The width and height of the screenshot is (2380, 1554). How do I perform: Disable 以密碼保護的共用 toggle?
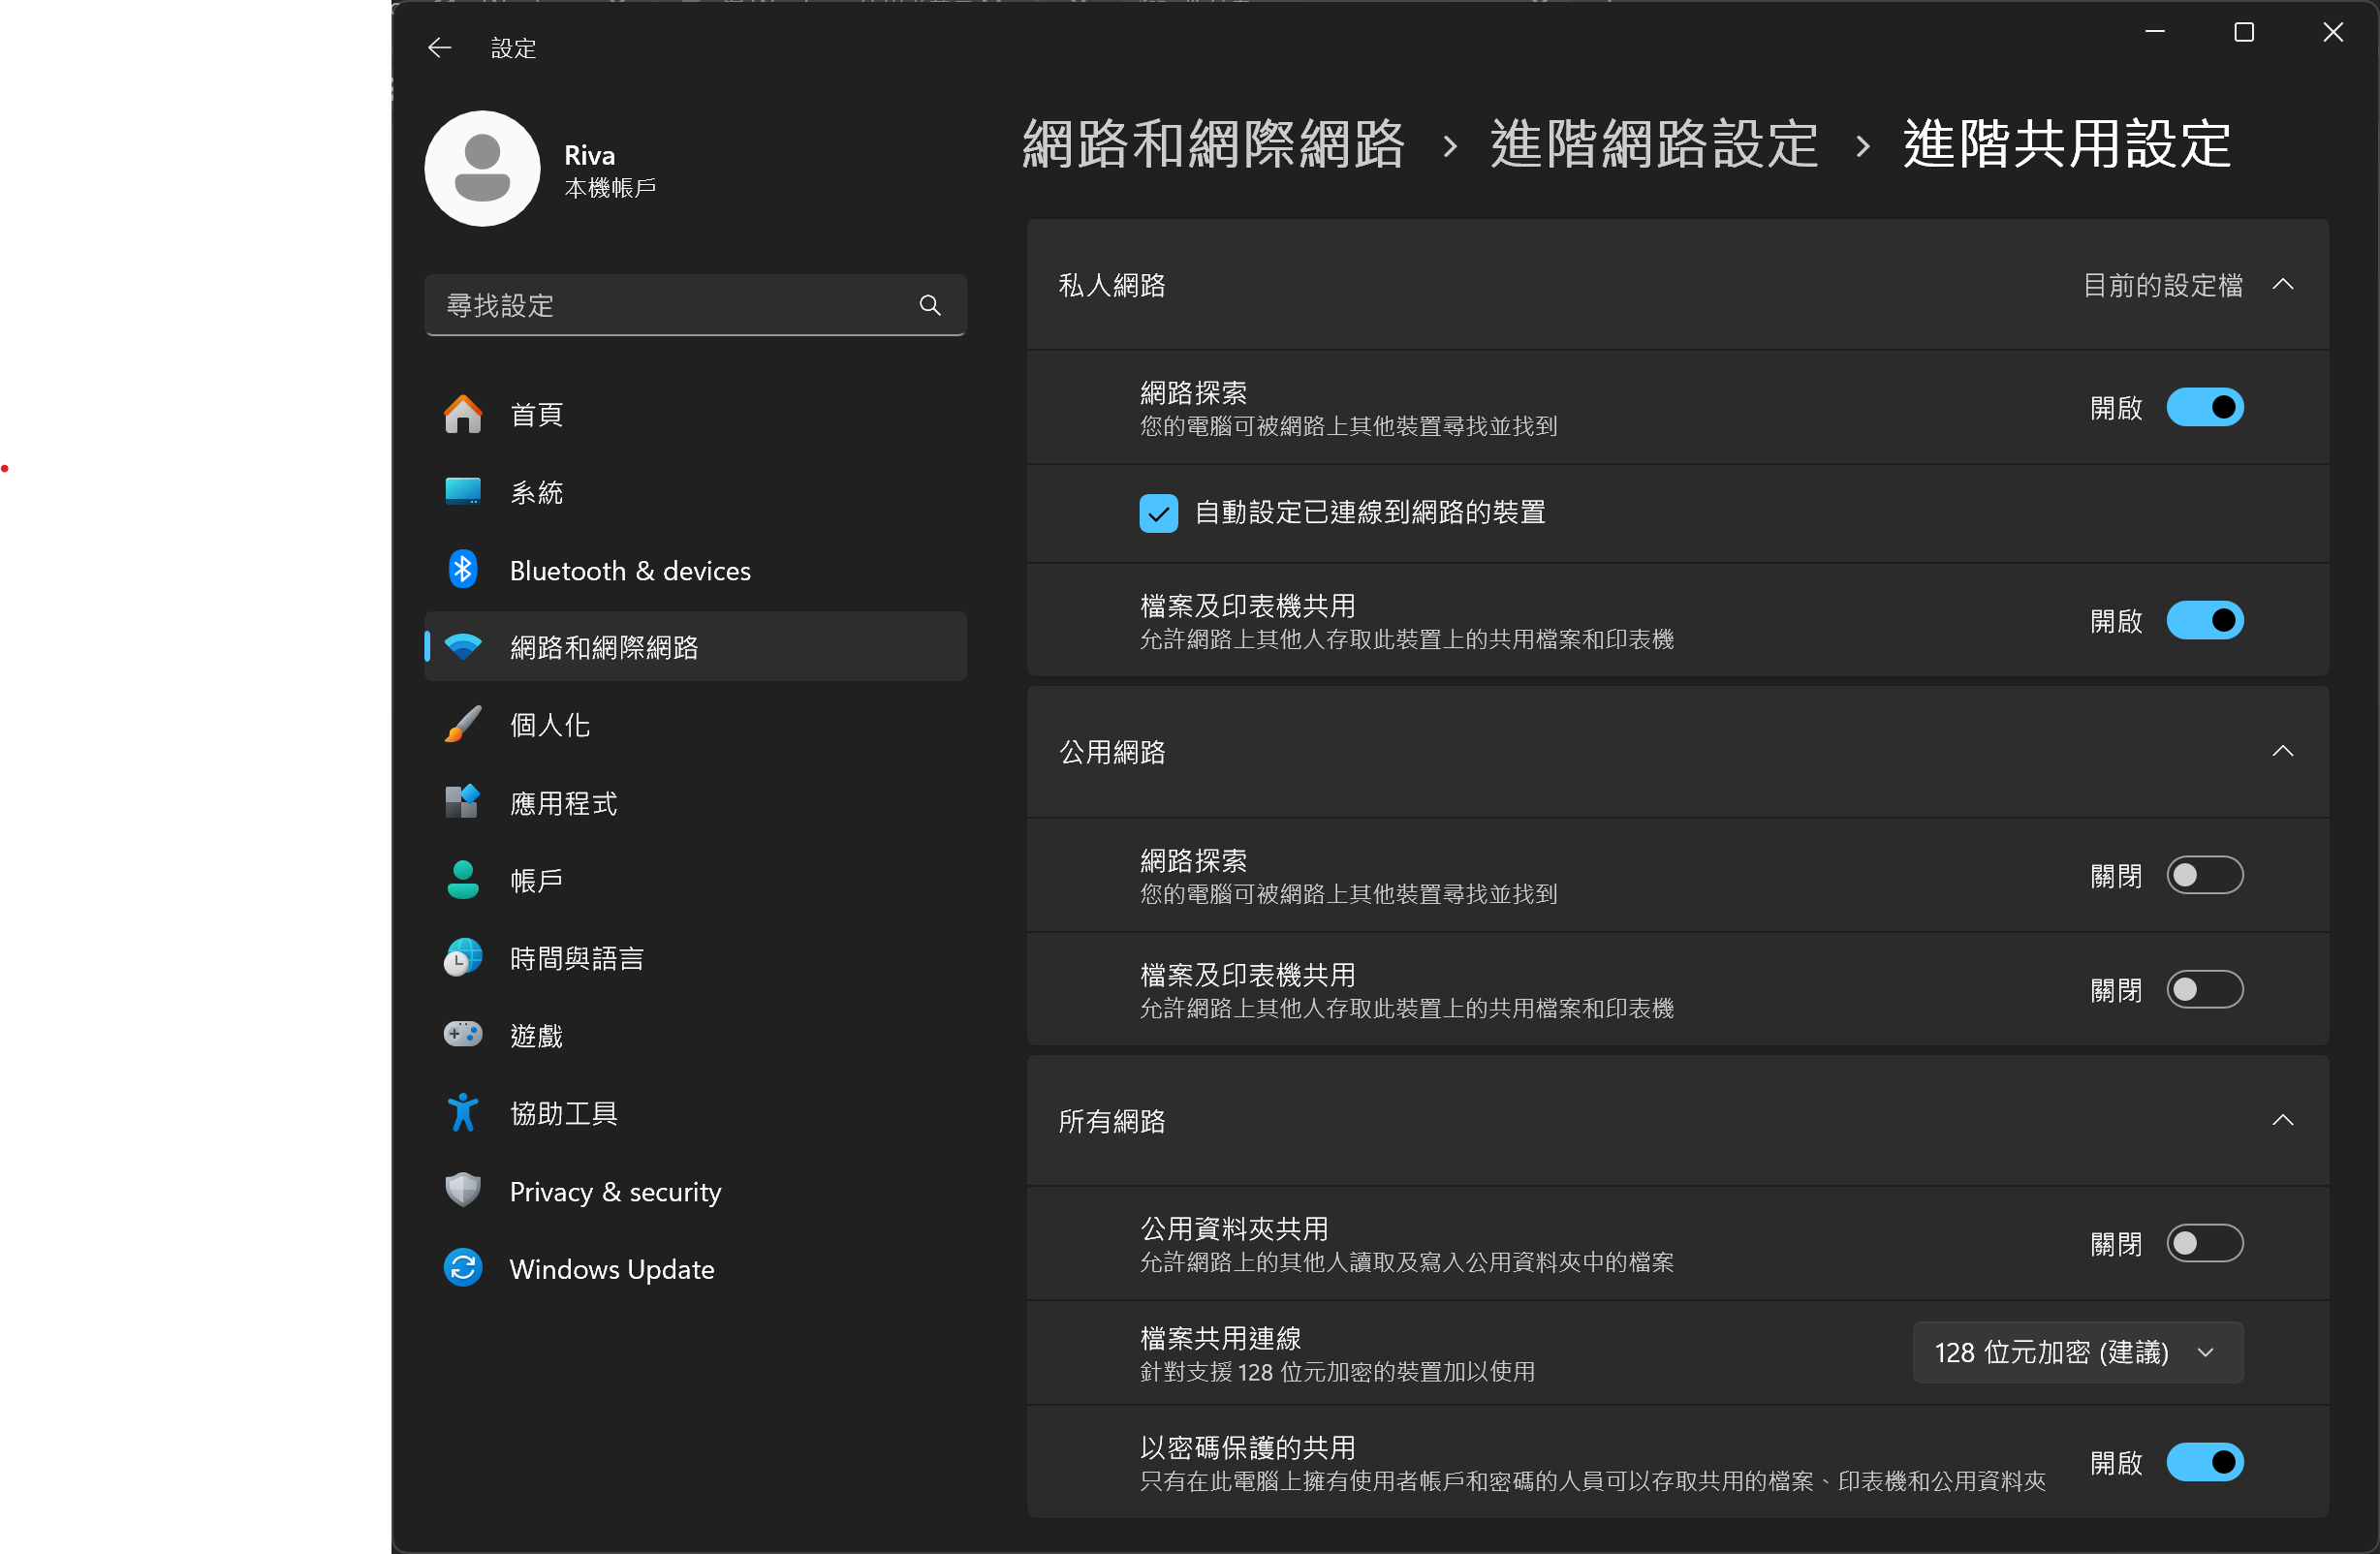point(2204,1462)
